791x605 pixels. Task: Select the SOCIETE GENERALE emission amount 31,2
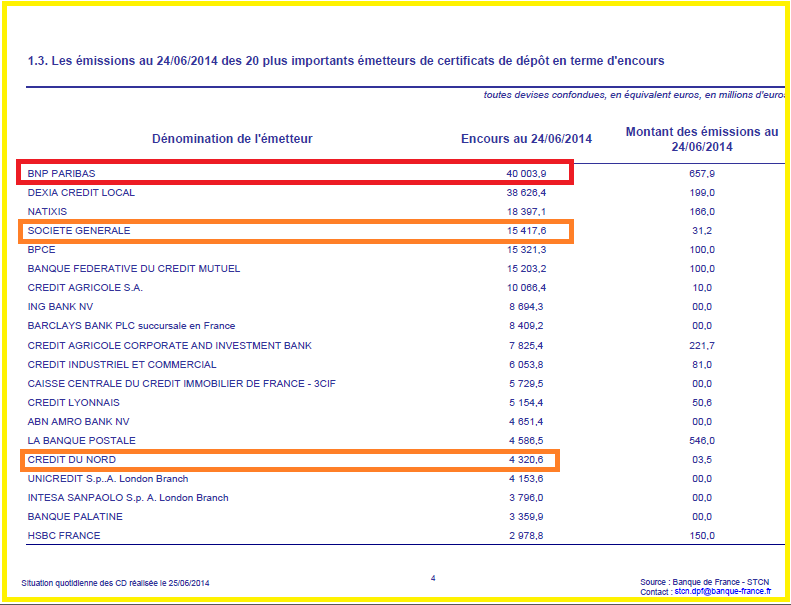pyautogui.click(x=702, y=231)
